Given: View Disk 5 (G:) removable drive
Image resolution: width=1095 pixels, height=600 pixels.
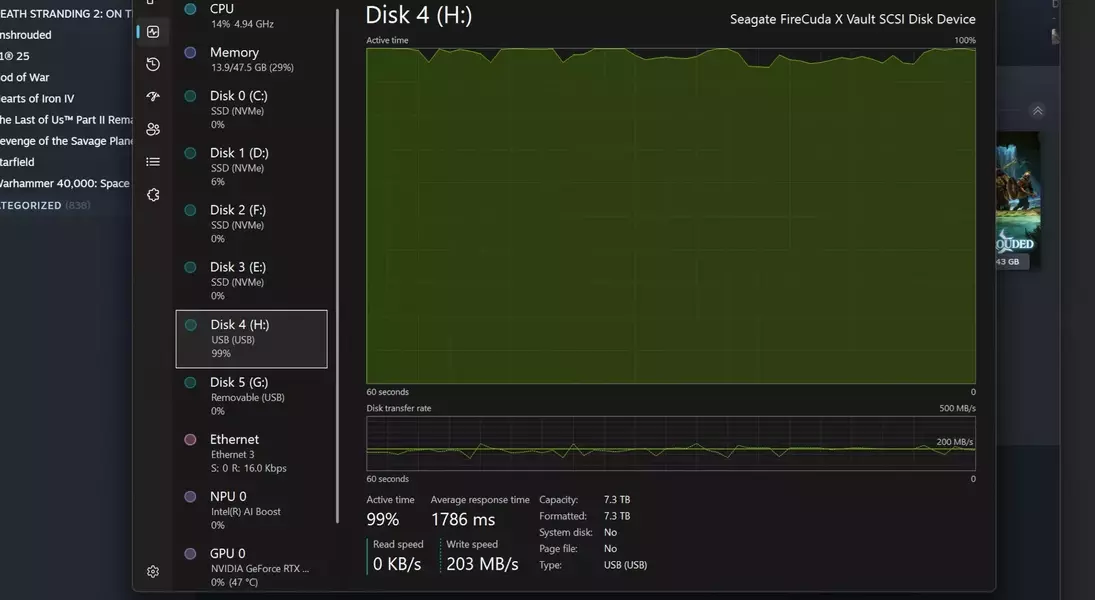Looking at the screenshot, I should 250,395.
